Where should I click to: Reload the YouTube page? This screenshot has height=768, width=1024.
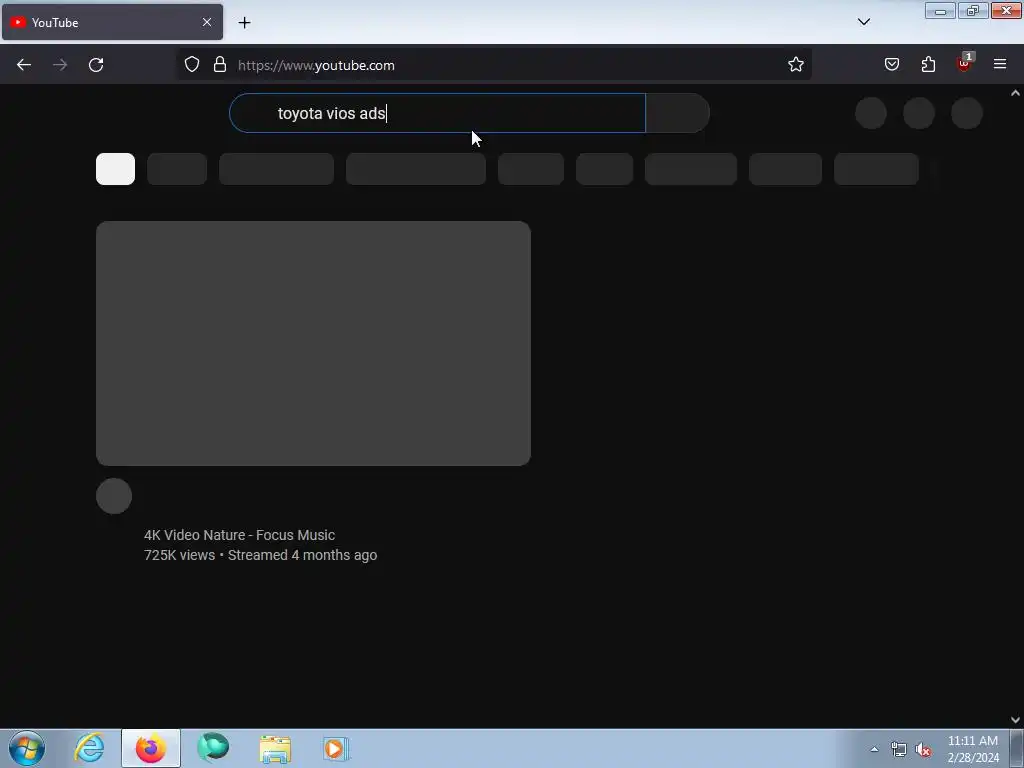(96, 65)
